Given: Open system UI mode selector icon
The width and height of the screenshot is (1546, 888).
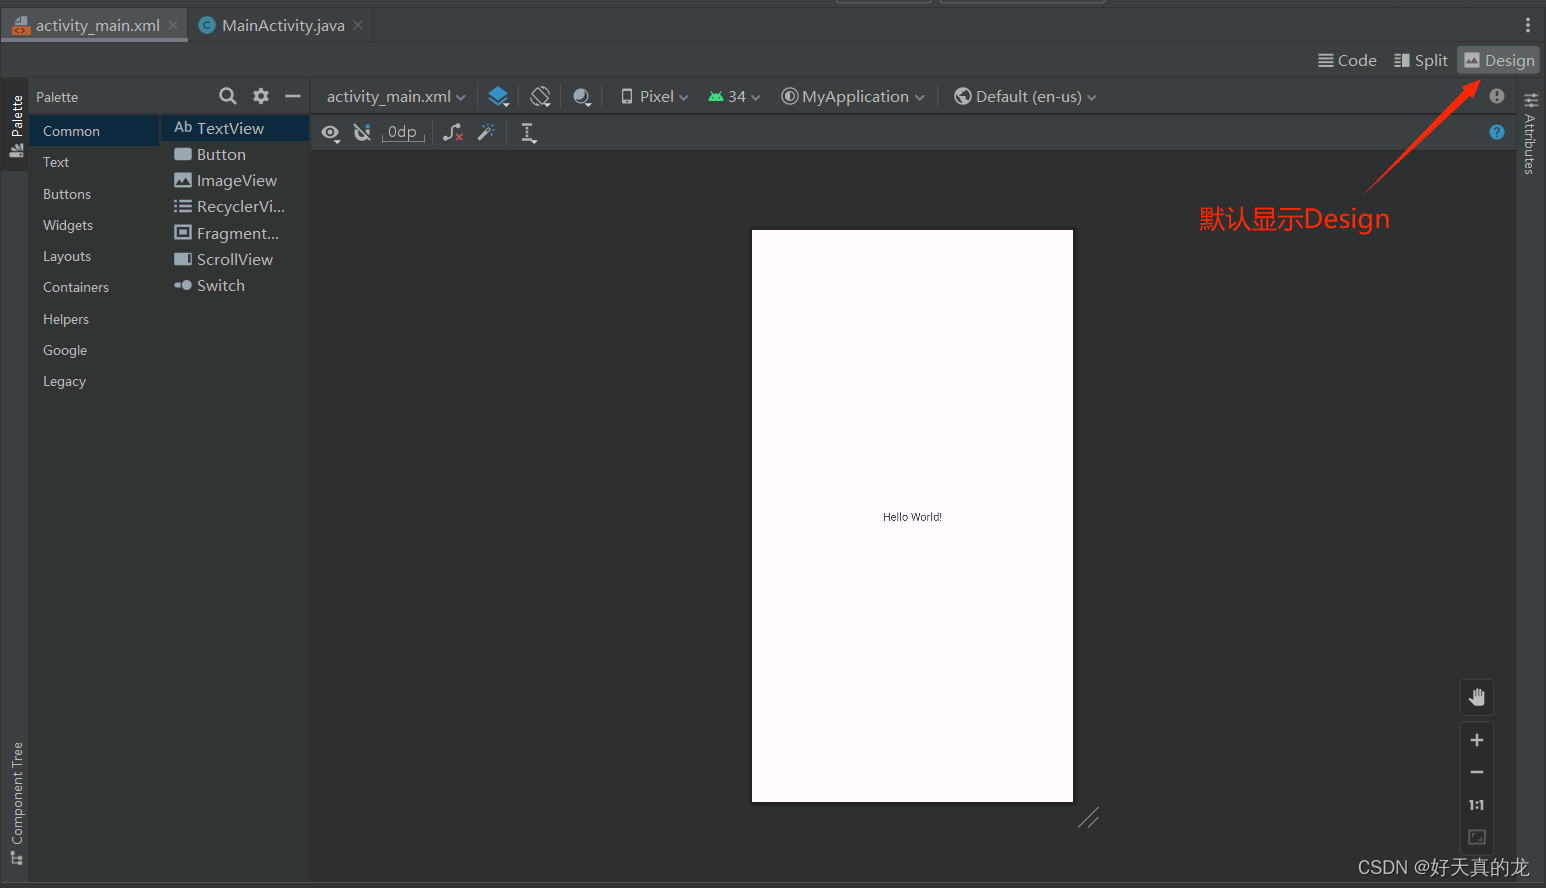Looking at the screenshot, I should click(x=582, y=96).
